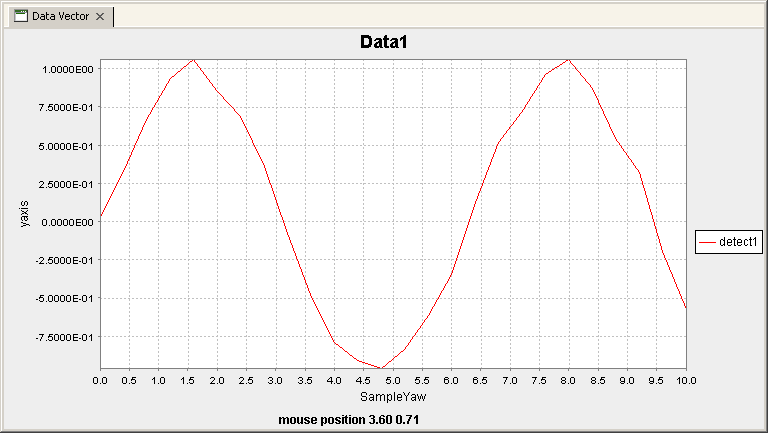Click the Data1 chart title
This screenshot has width=768, height=433.
[x=383, y=42]
